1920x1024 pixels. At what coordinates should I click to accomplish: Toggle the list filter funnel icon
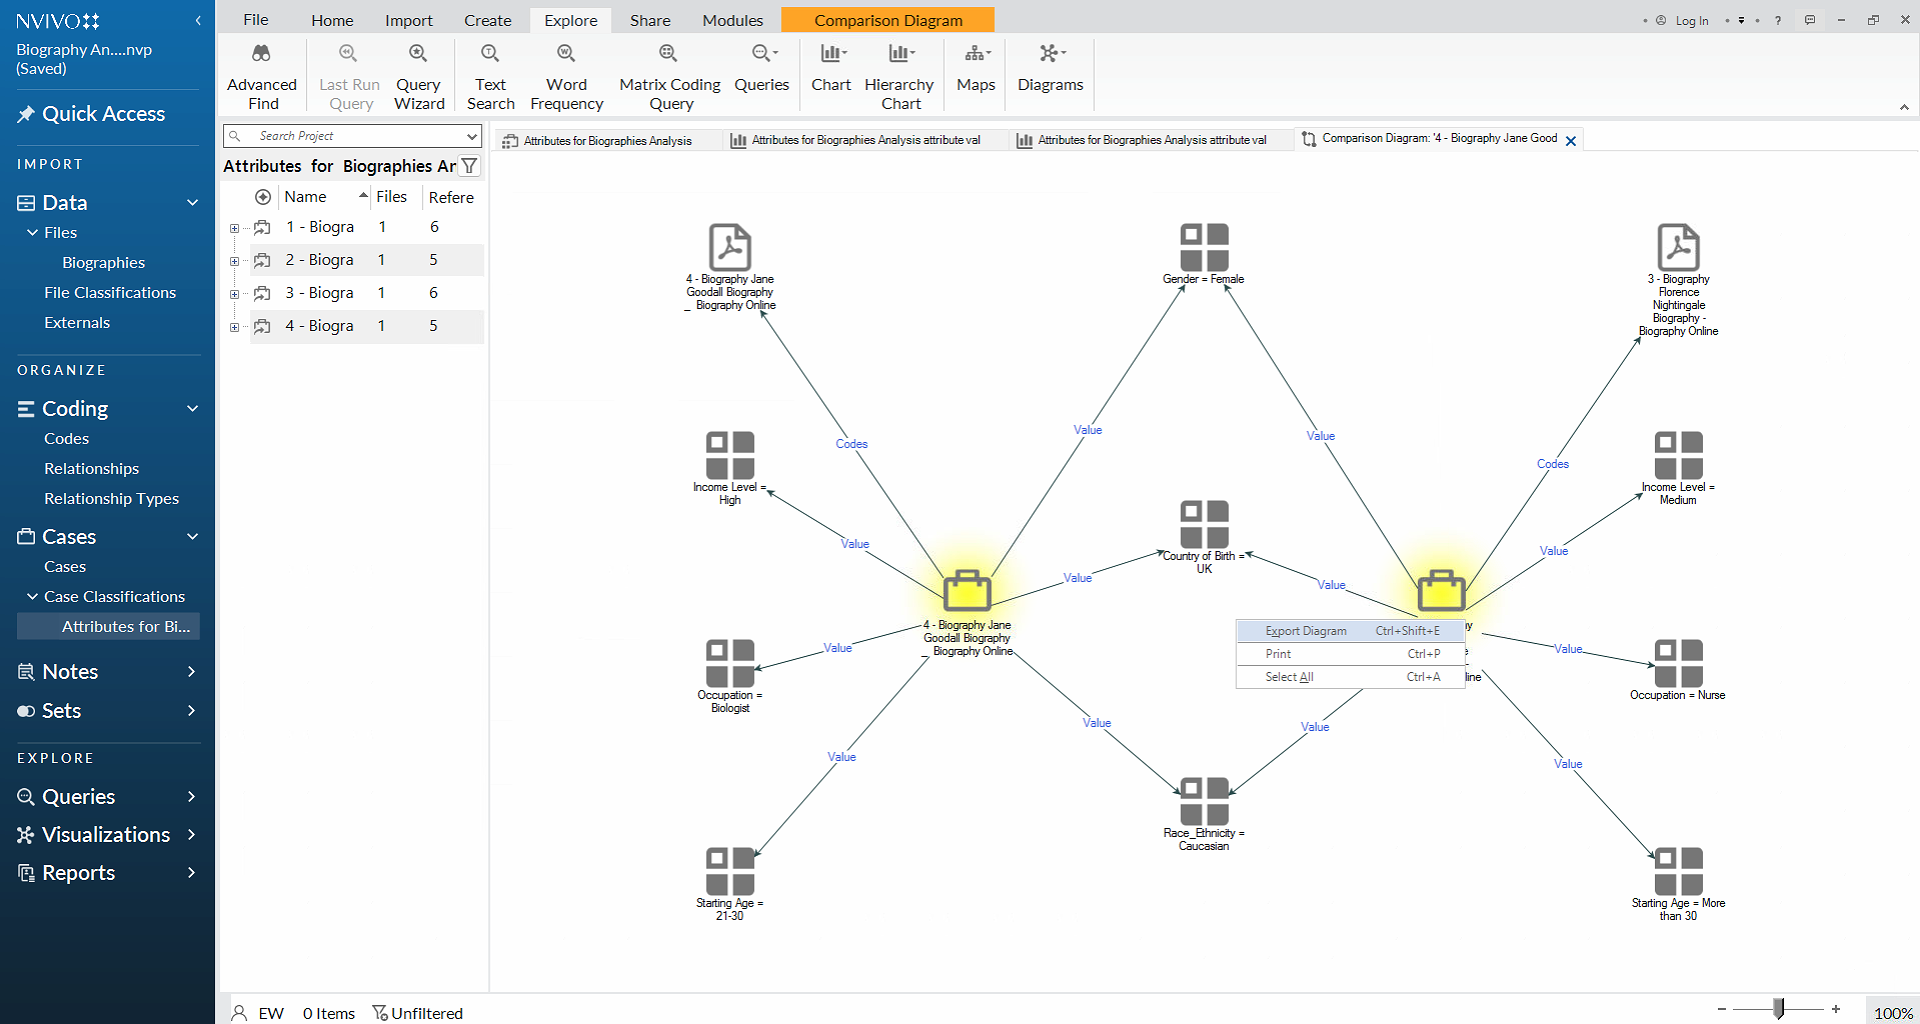pyautogui.click(x=469, y=166)
